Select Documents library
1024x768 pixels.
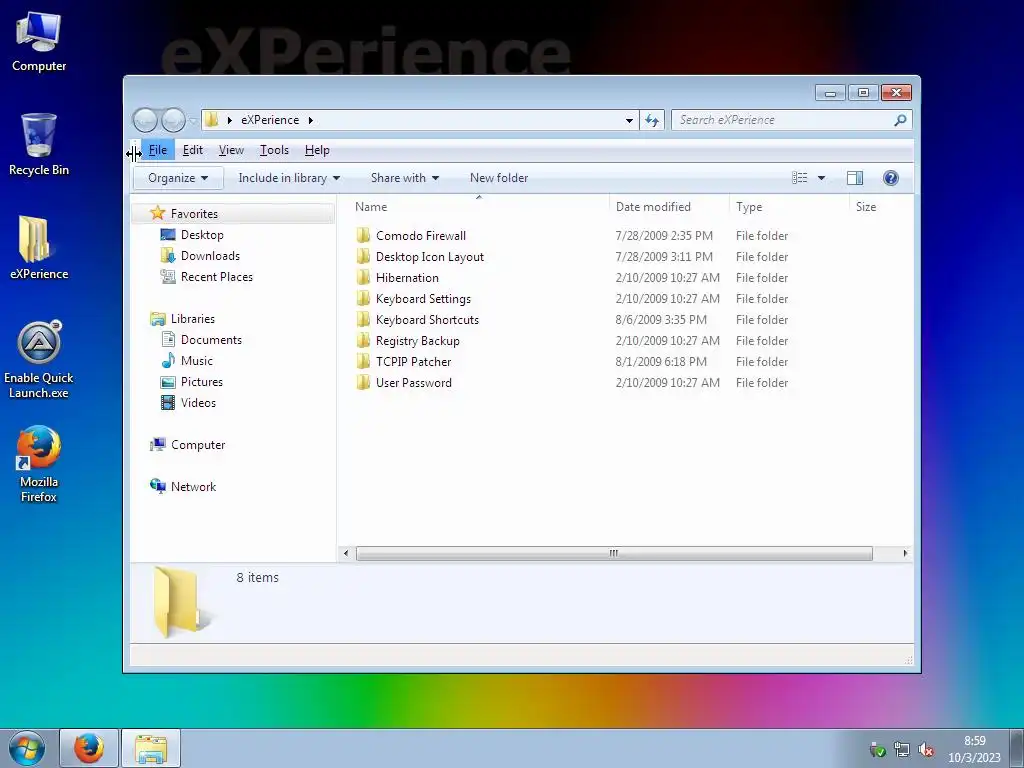point(211,340)
